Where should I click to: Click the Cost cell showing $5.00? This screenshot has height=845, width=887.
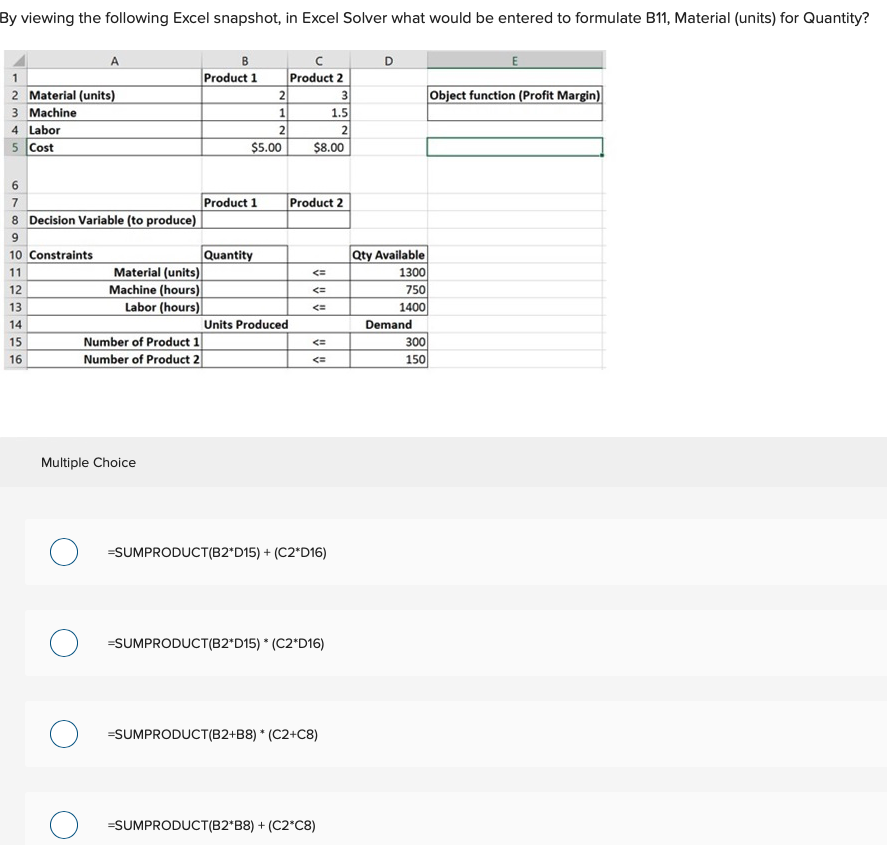(265, 146)
